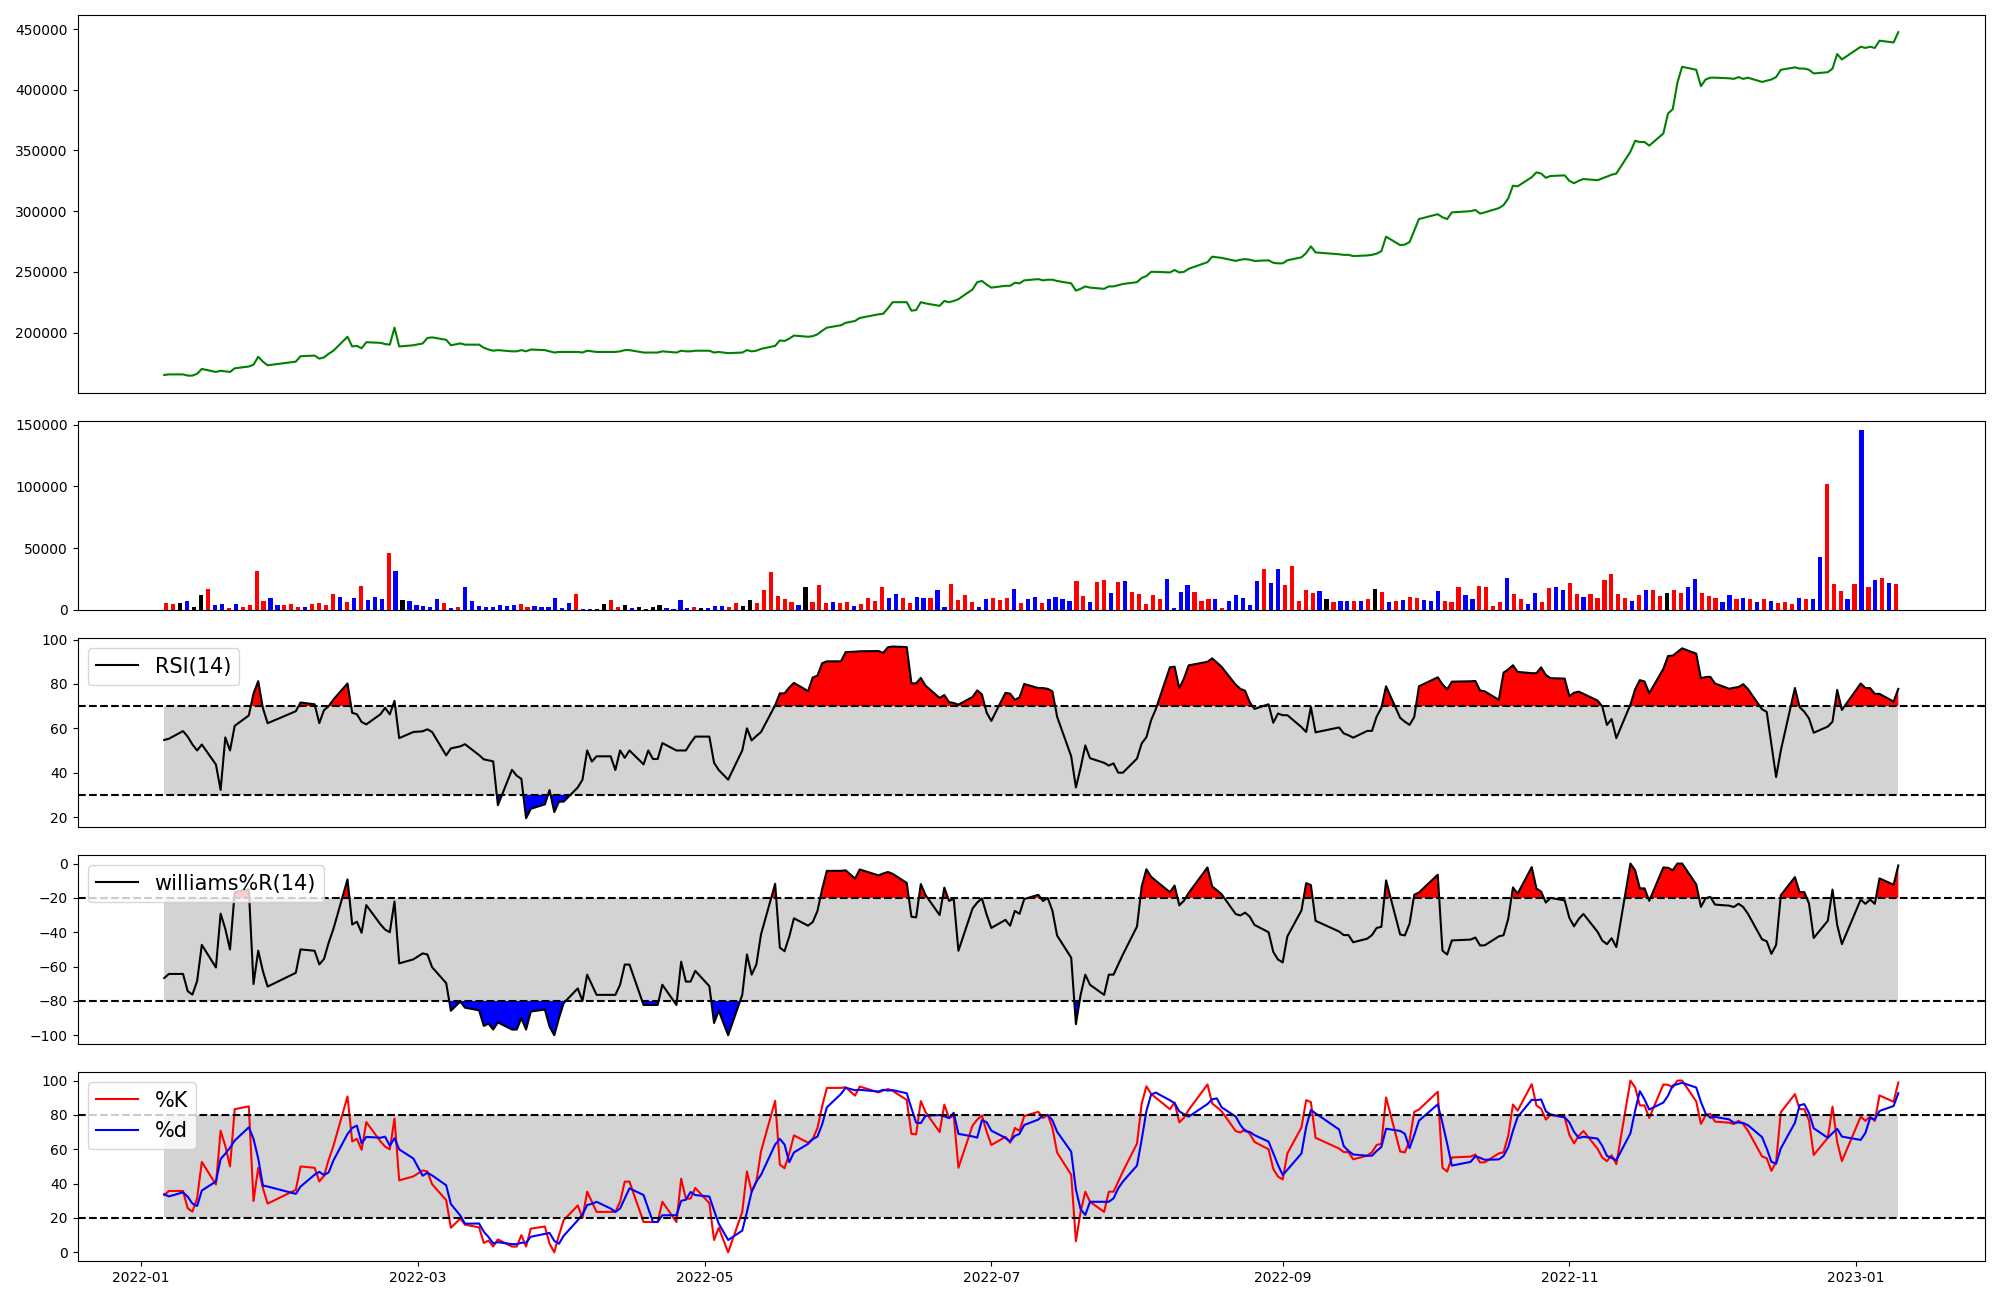
Task: Click the 200000 price axis label
Action: click(x=41, y=333)
